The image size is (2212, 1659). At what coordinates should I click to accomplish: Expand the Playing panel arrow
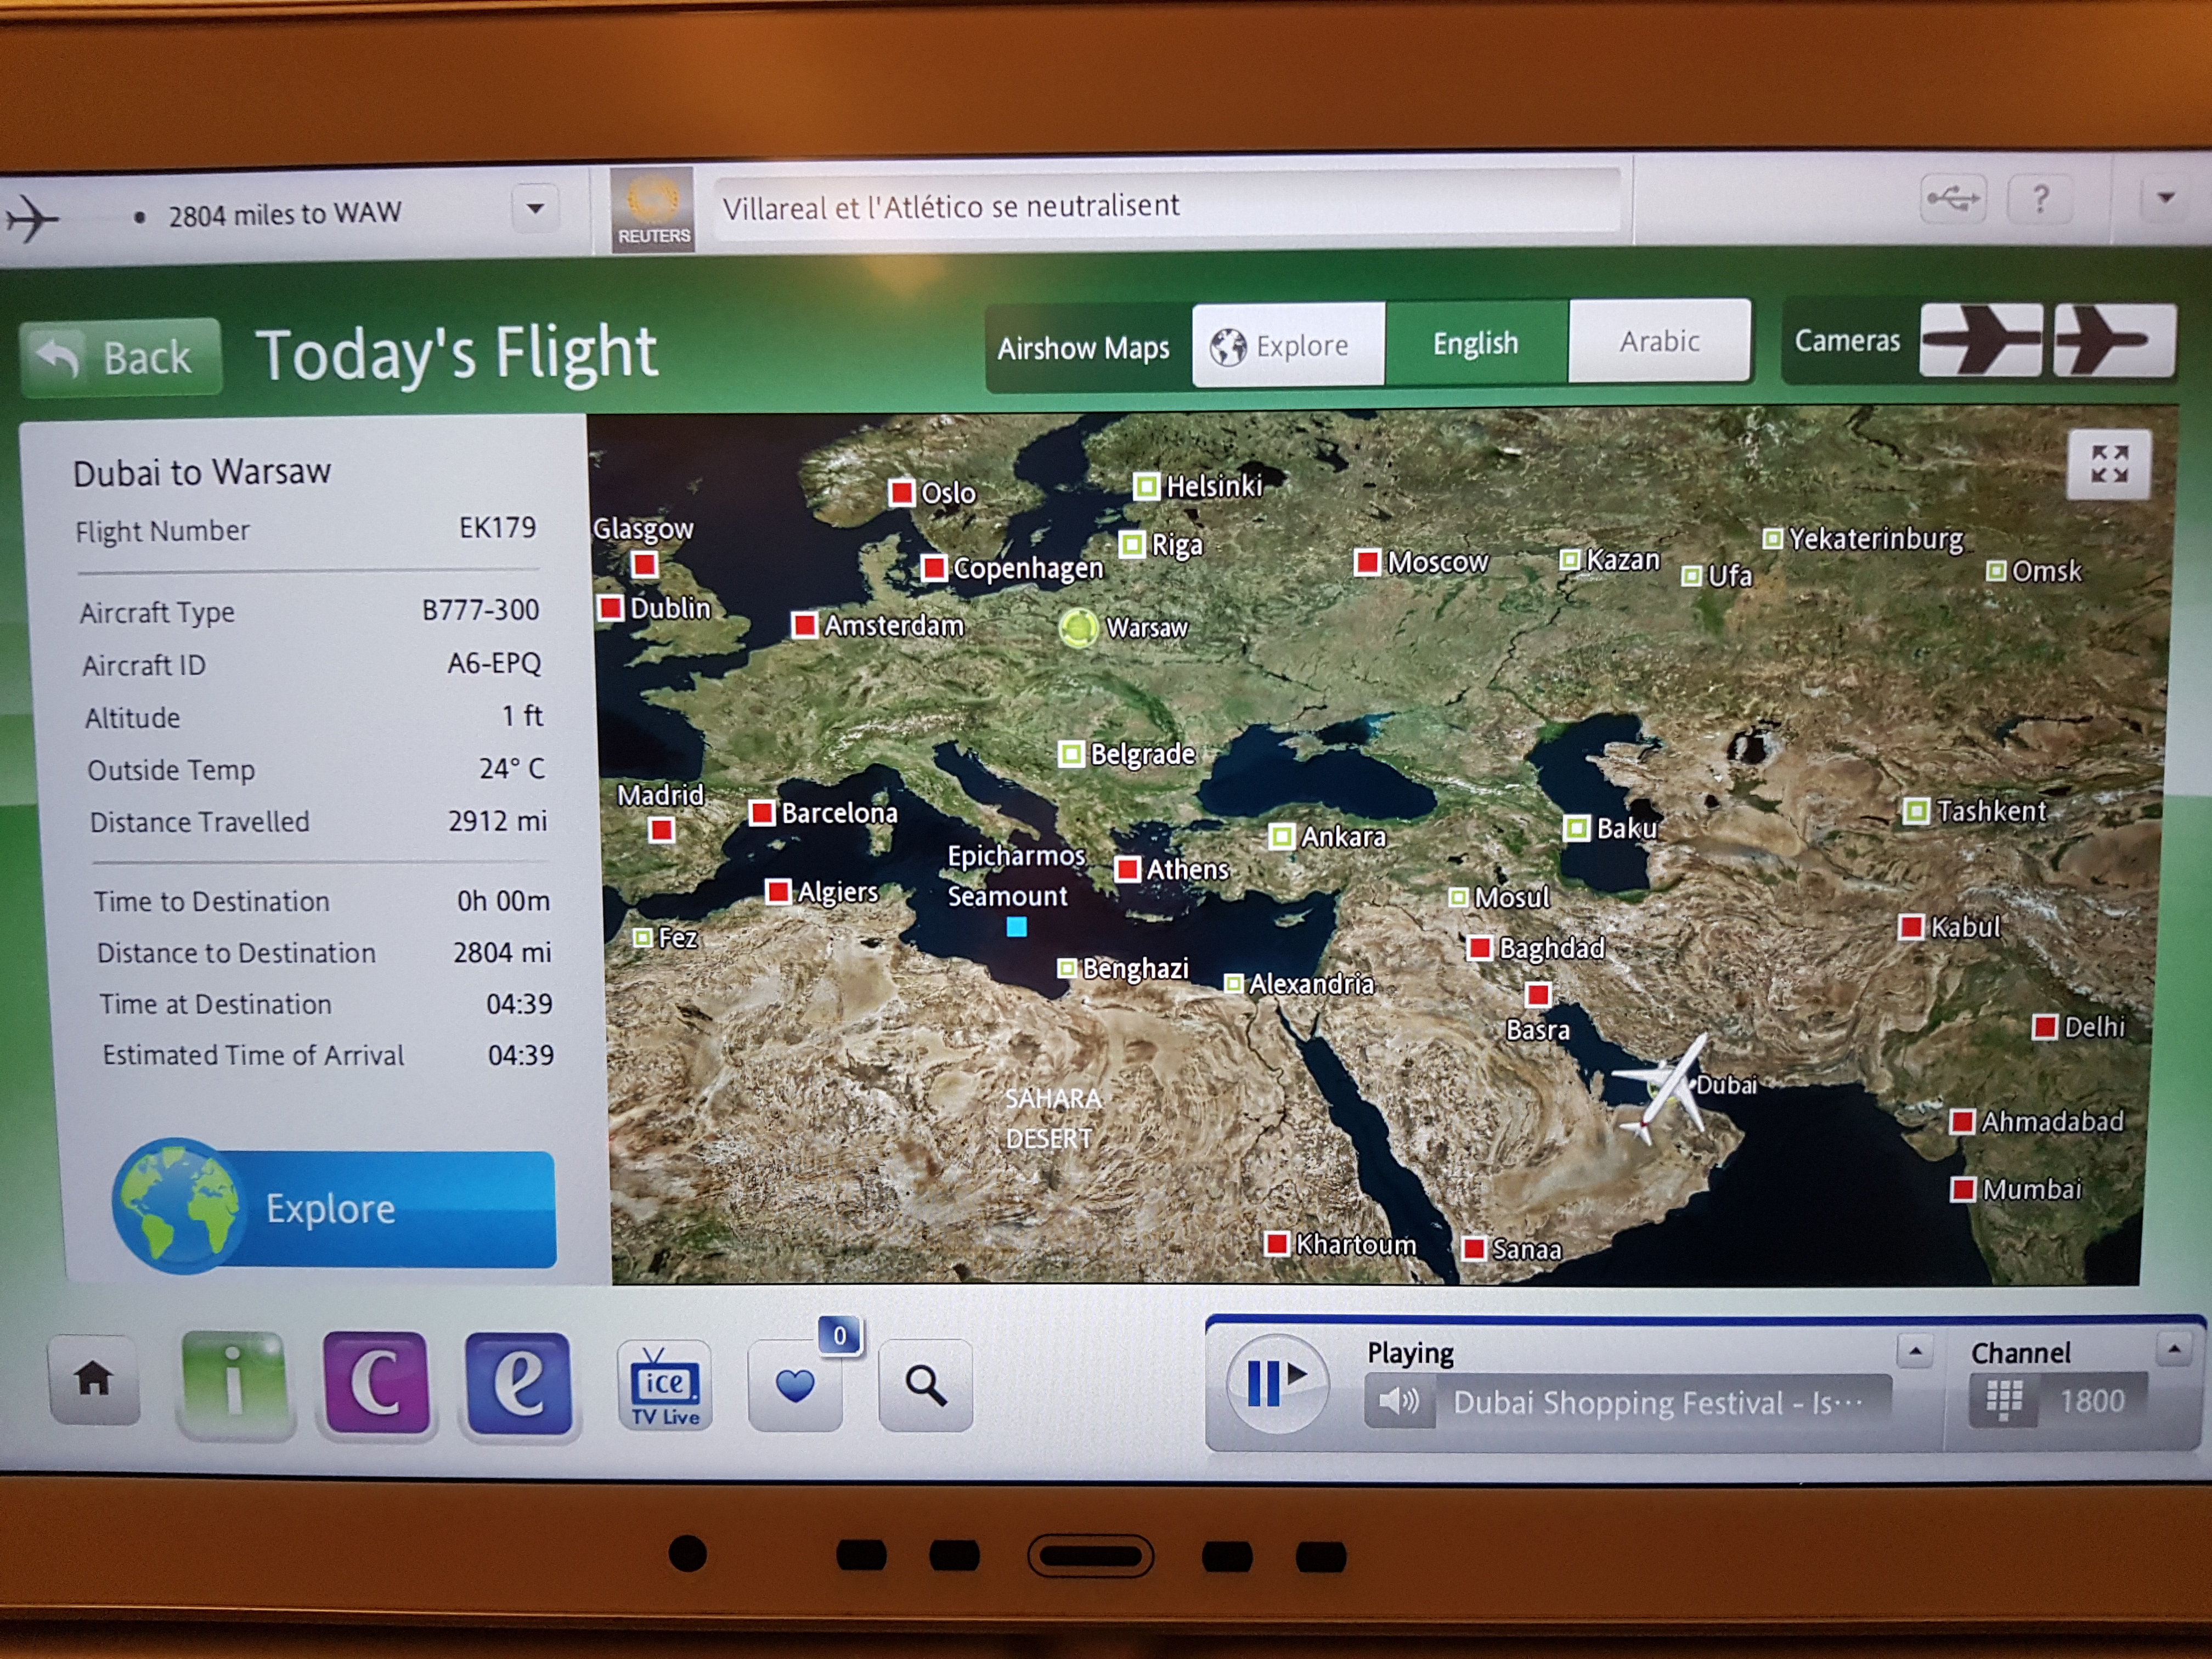[1914, 1352]
